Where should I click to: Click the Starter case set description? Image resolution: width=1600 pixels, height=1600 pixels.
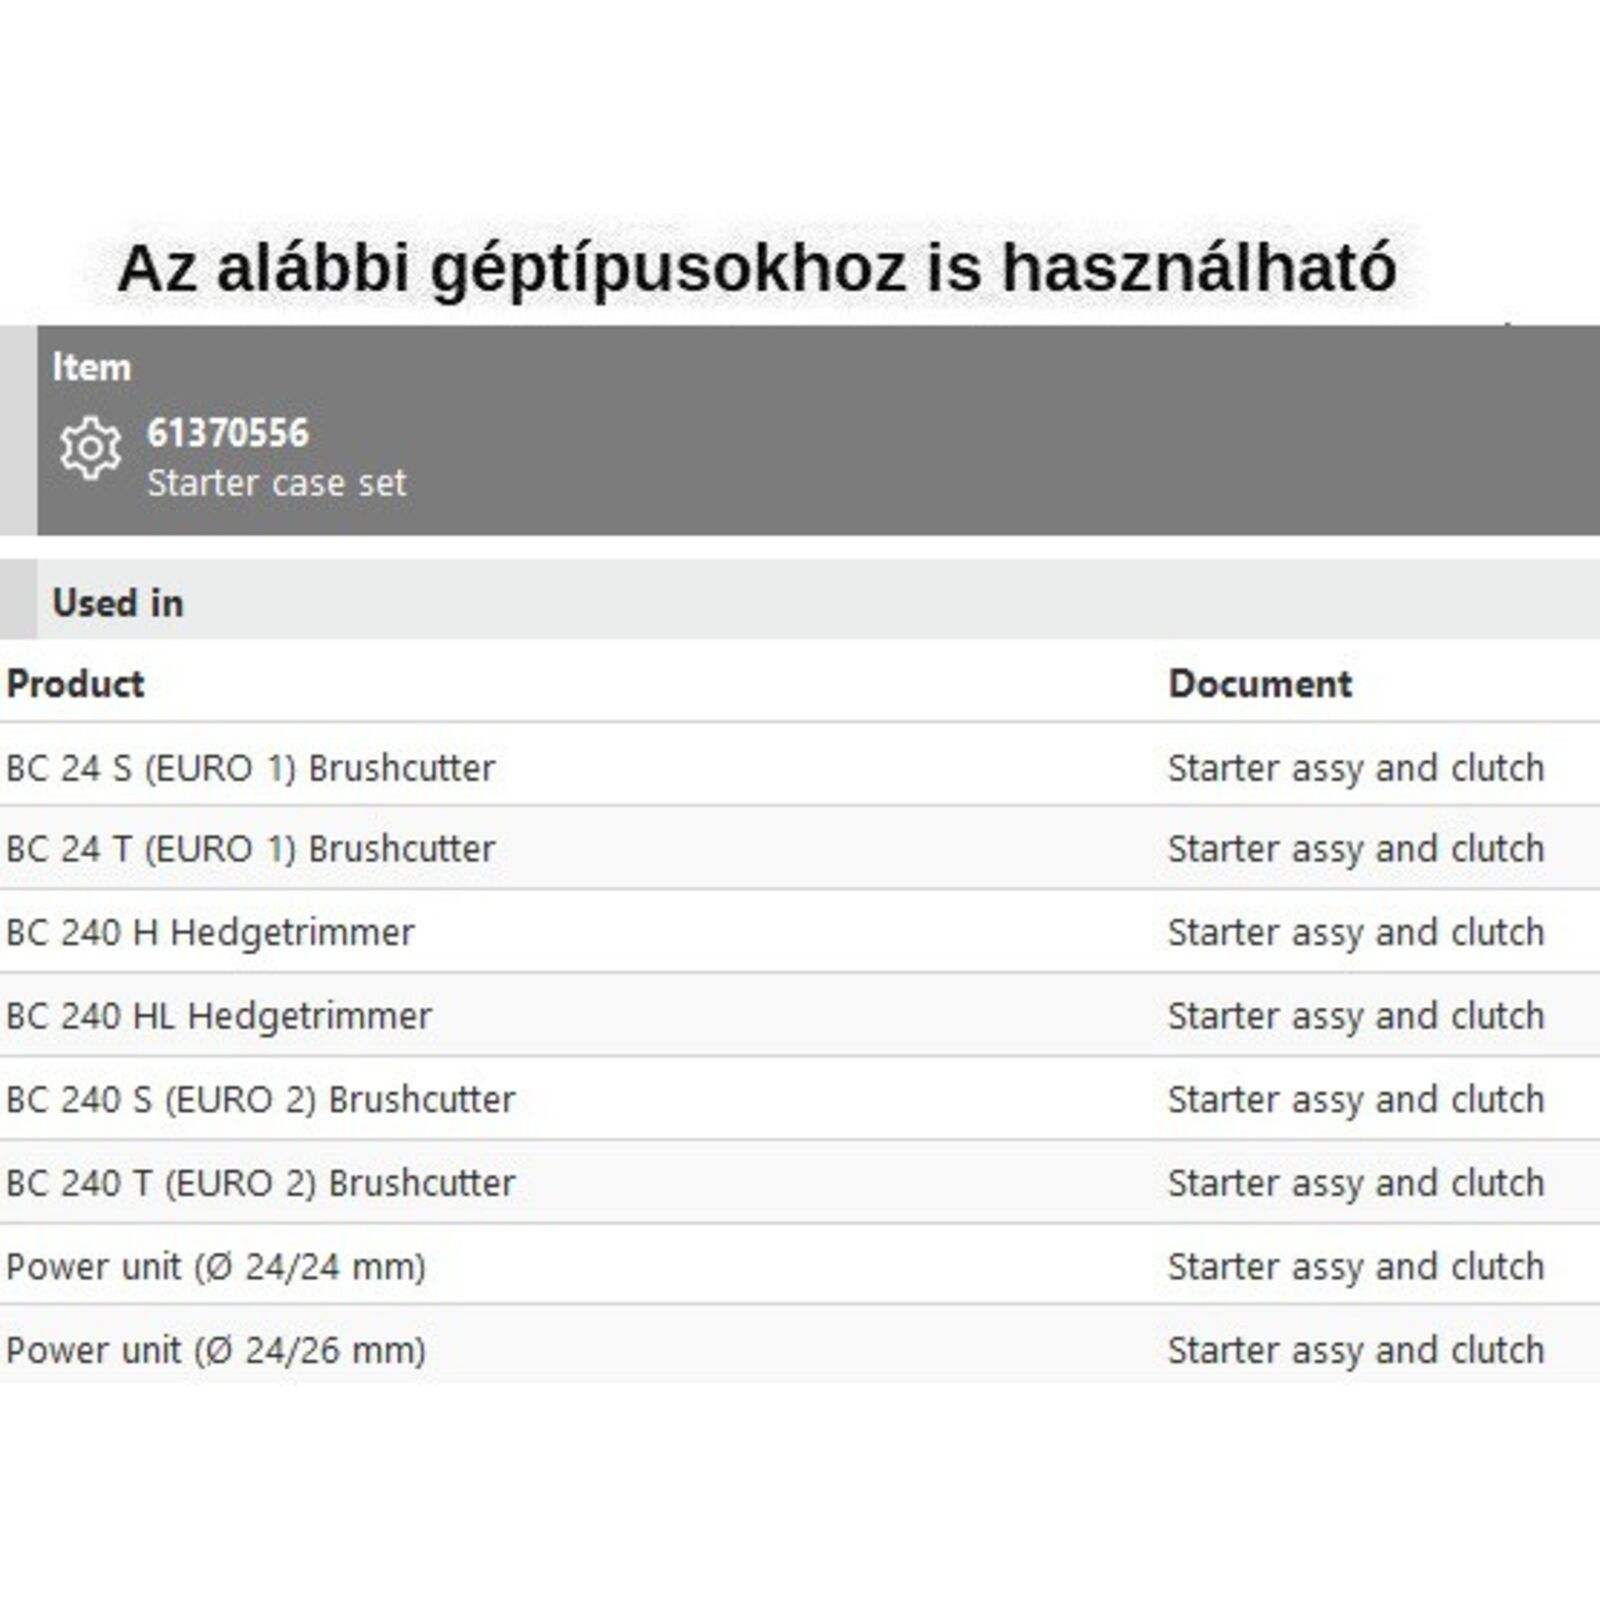pos(277,483)
